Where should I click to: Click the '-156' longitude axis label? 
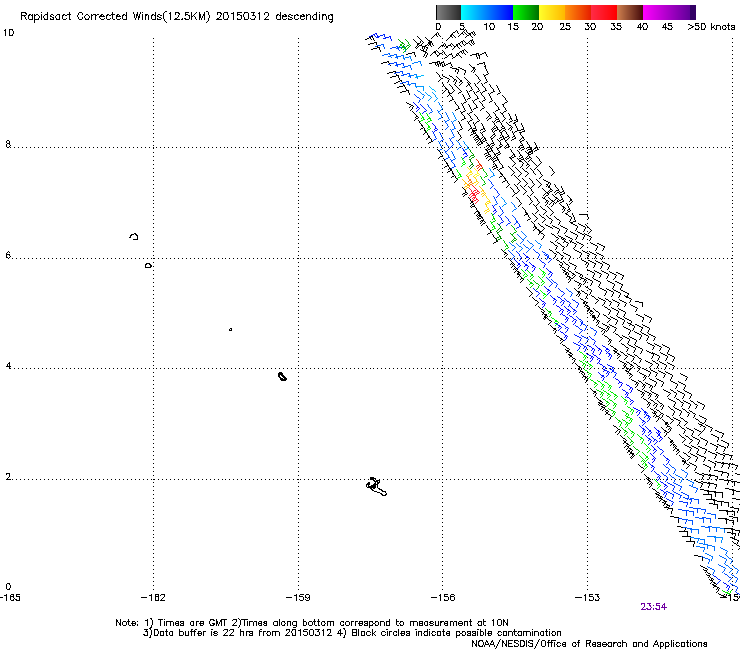[443, 598]
